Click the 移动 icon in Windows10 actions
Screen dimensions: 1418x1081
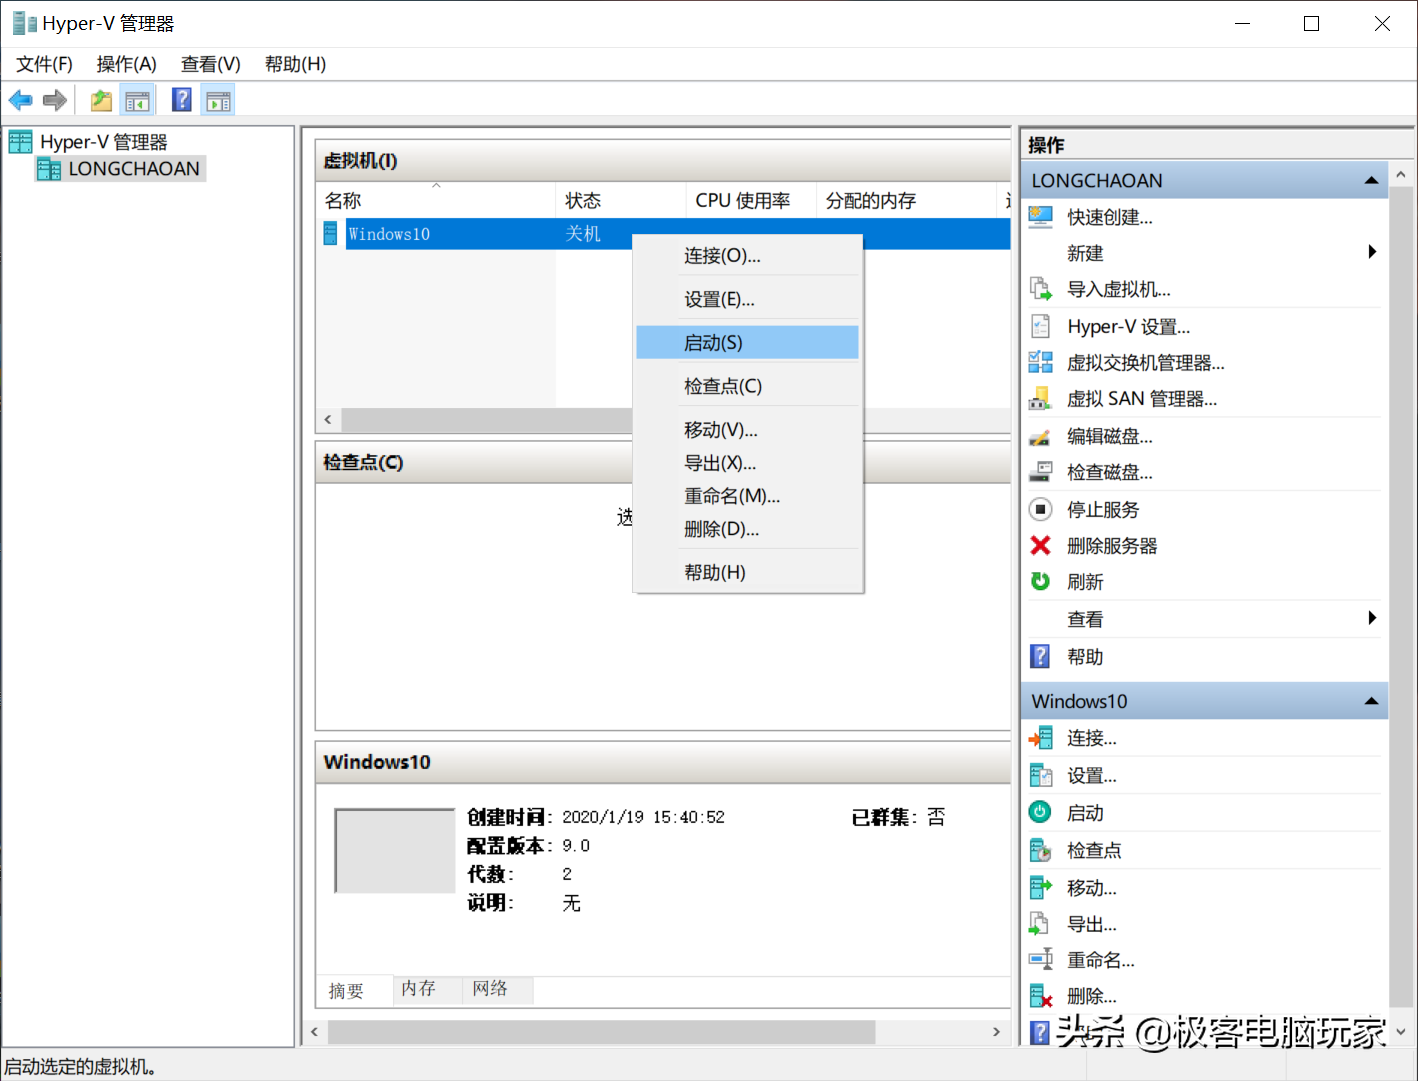click(x=1041, y=887)
